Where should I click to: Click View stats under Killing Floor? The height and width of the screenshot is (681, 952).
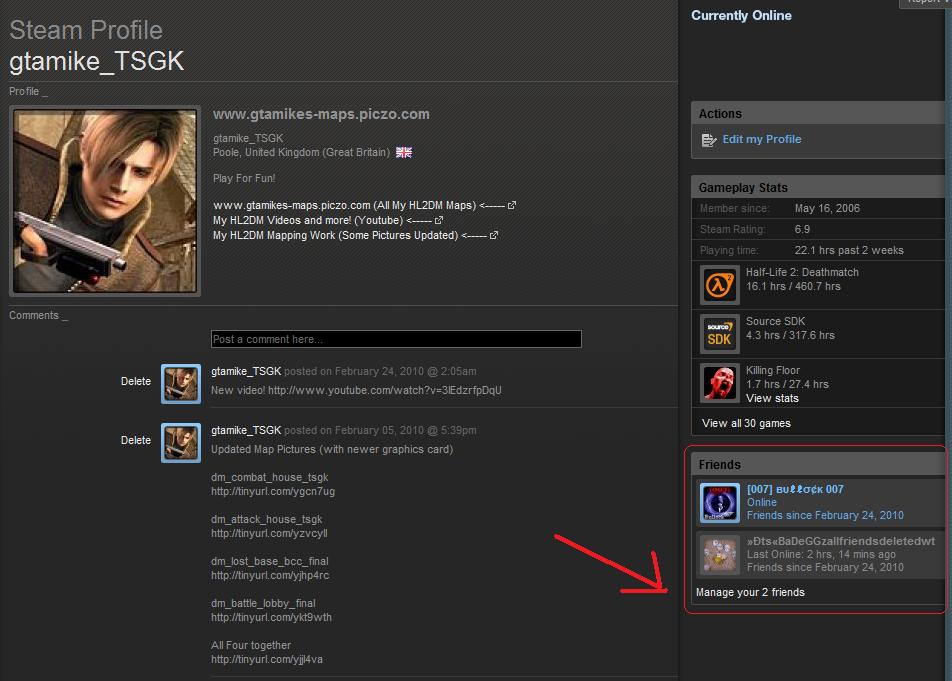coord(772,398)
